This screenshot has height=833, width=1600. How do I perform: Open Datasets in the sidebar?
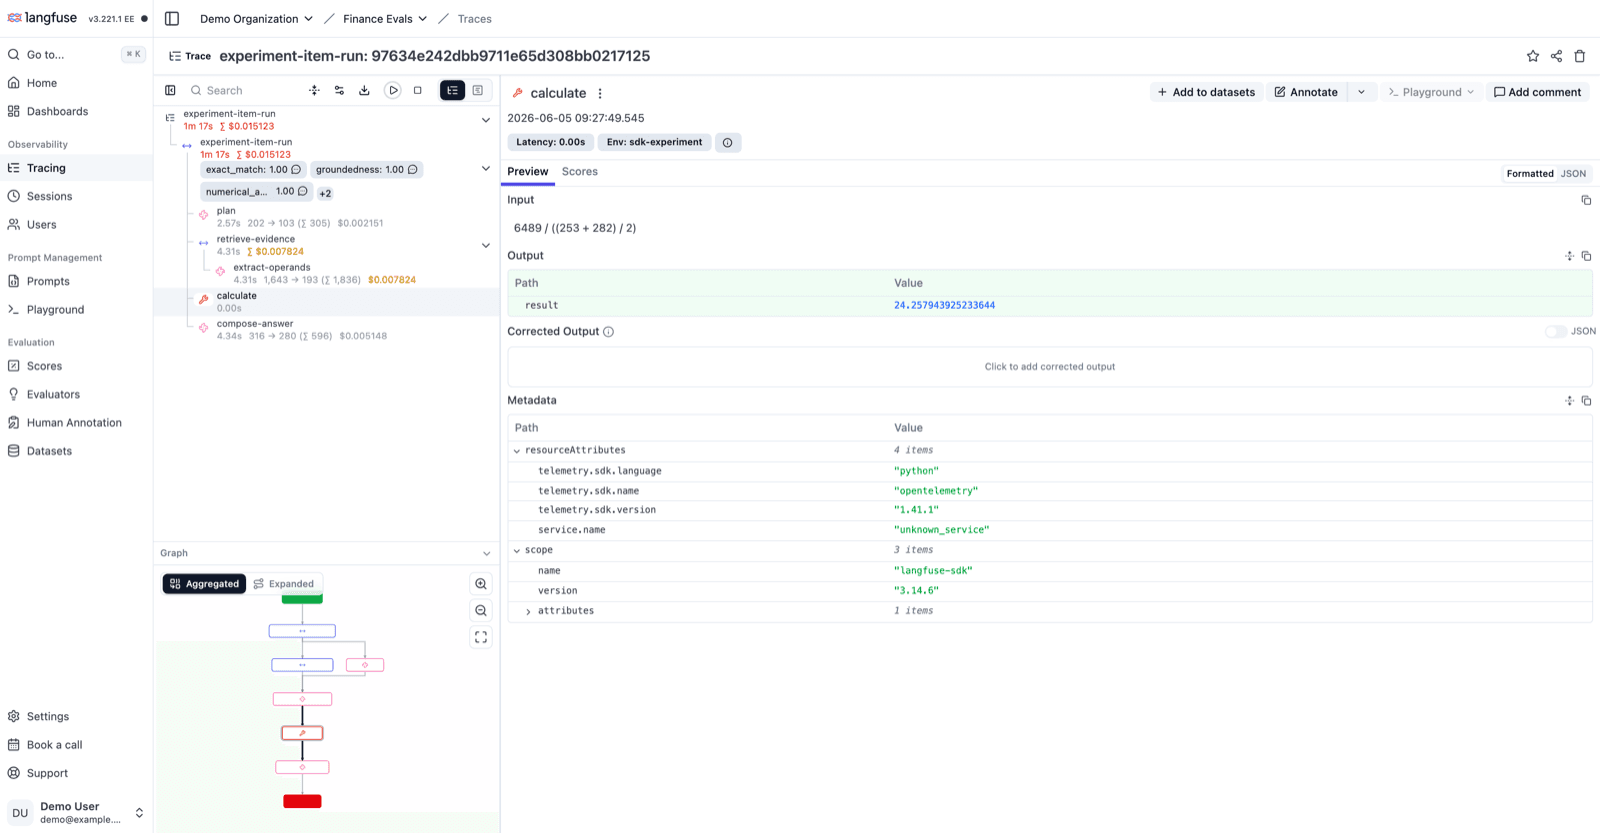[76, 451]
